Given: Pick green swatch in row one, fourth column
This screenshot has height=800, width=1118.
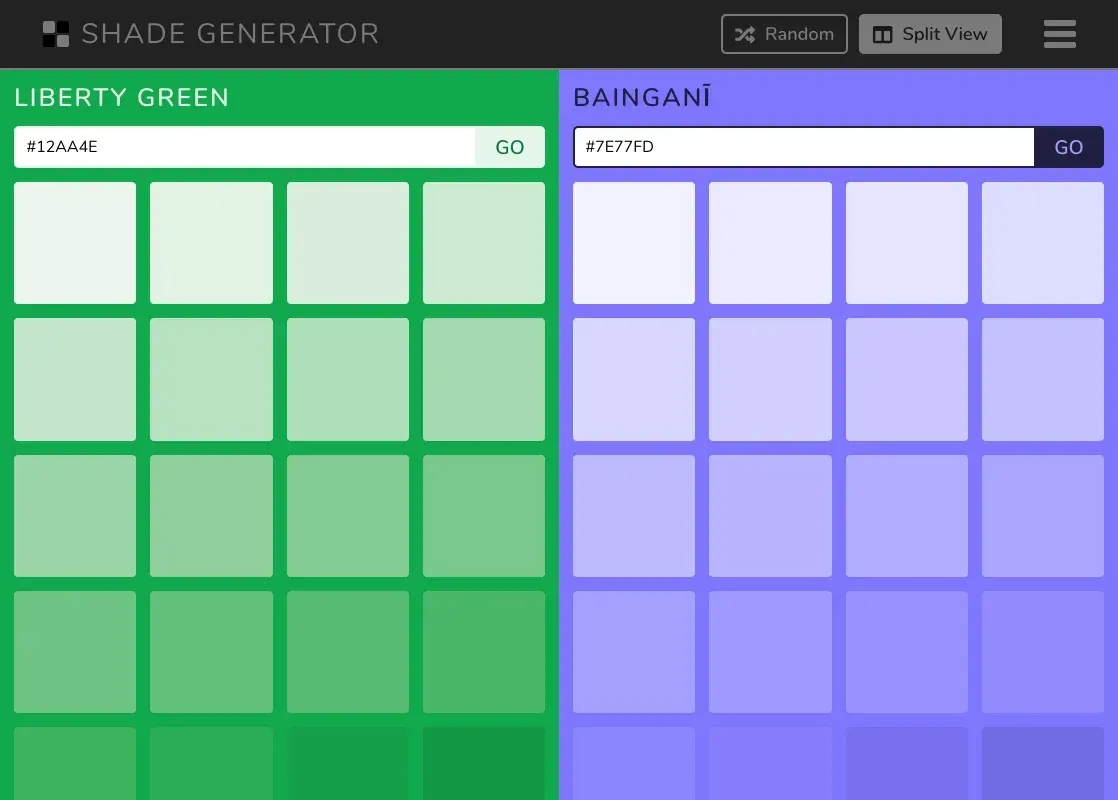Looking at the screenshot, I should point(484,243).
